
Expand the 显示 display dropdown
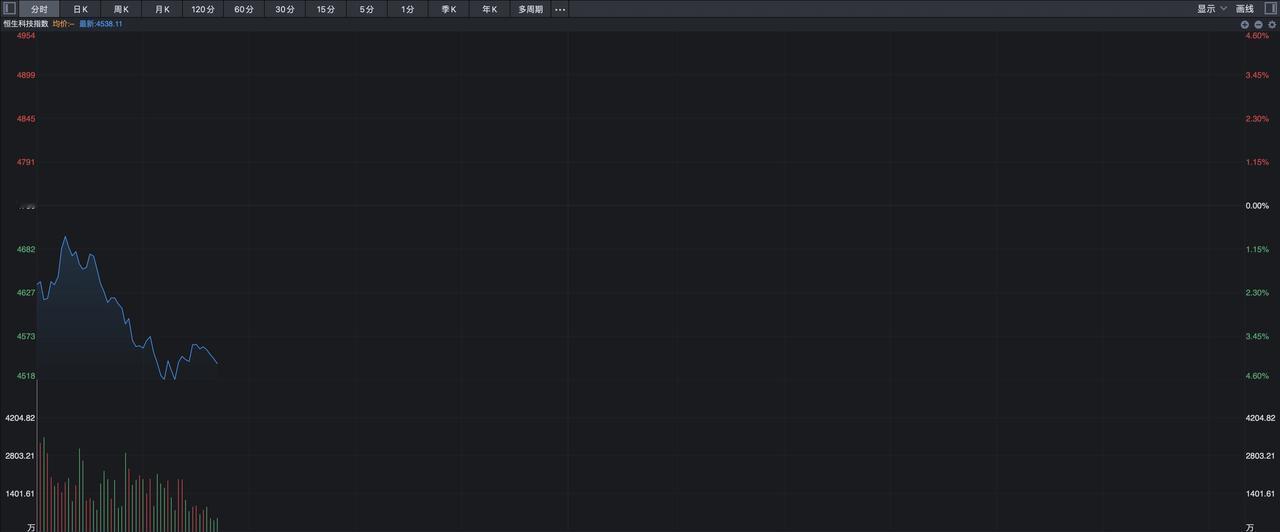click(x=1212, y=9)
